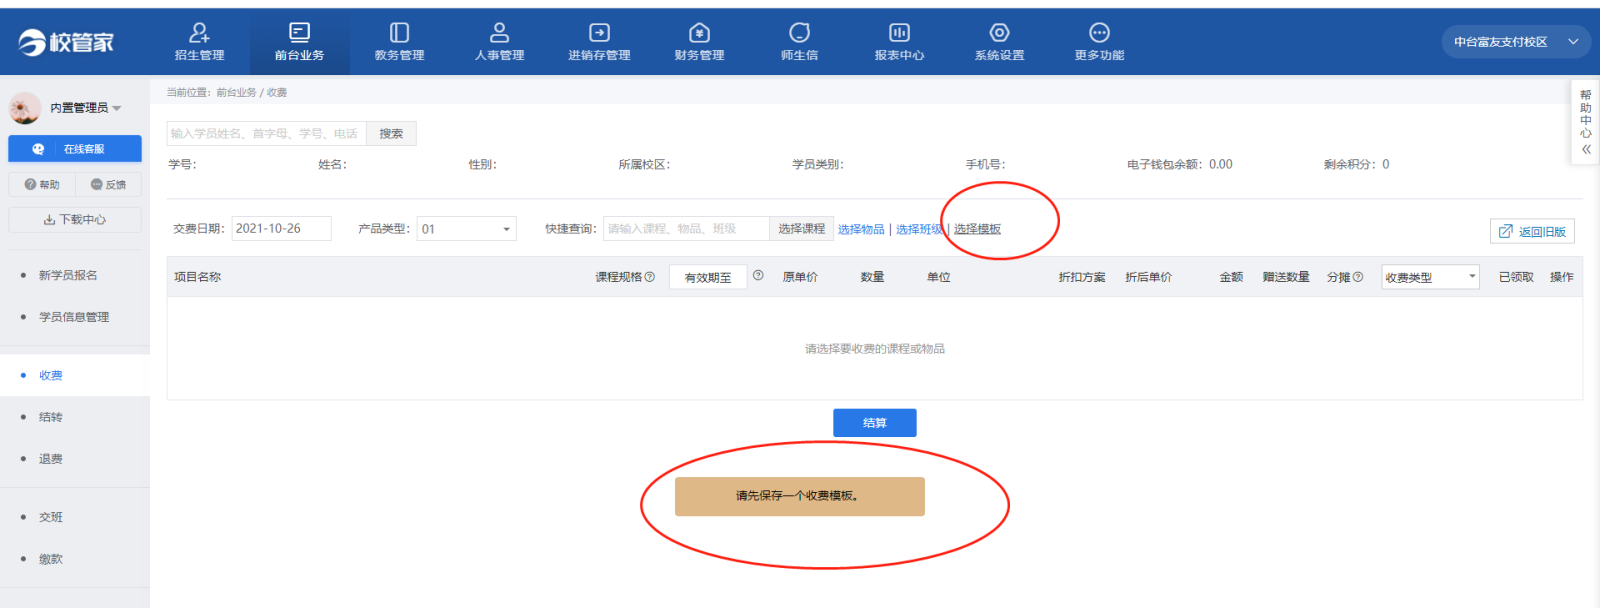Click the 选择班级 link
Screen dimensions: 1600x608
(919, 229)
